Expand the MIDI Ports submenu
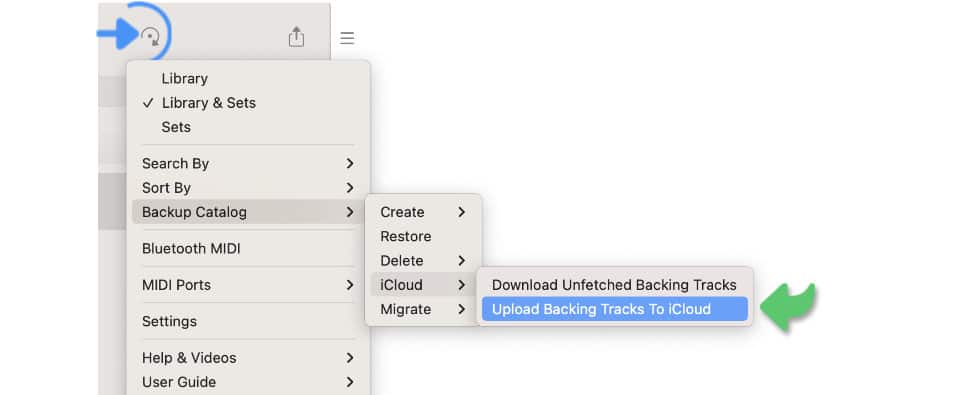 coord(248,285)
